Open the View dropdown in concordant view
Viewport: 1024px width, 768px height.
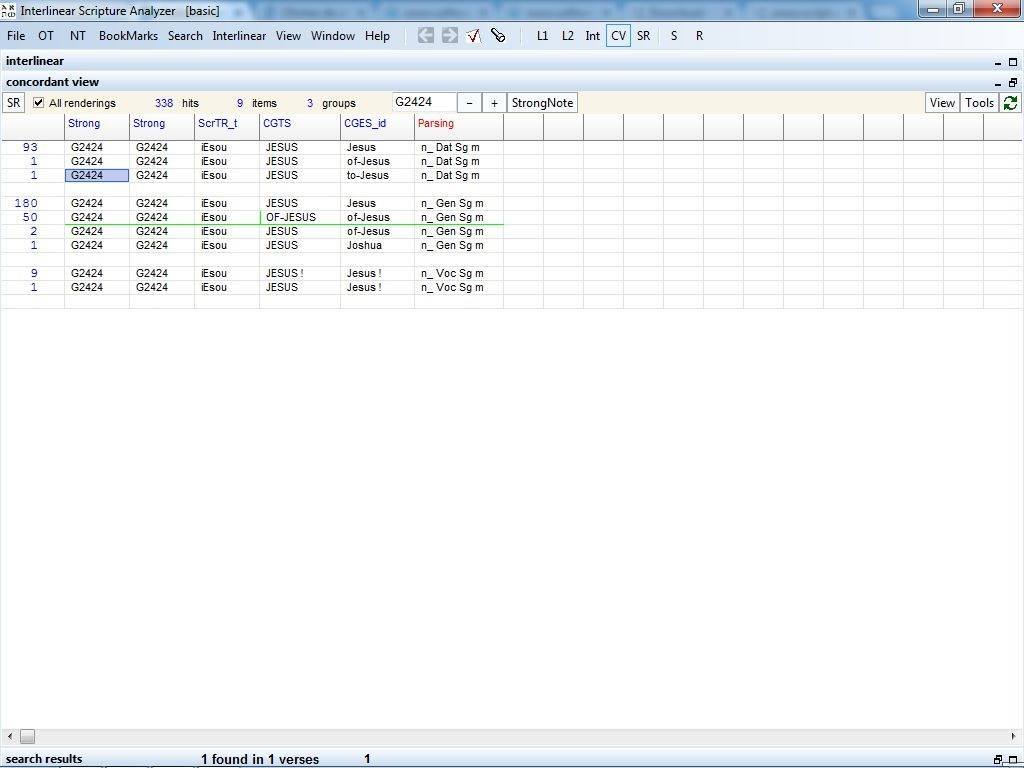coord(941,102)
